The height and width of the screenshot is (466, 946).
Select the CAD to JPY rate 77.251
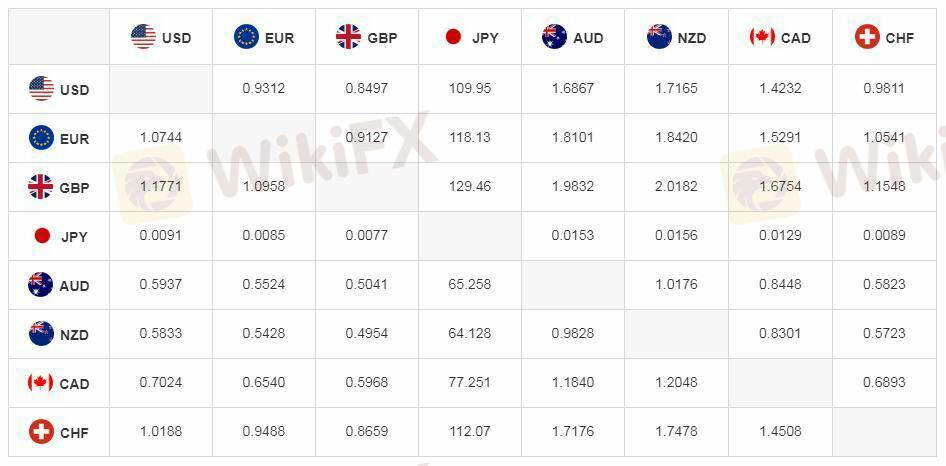[470, 382]
